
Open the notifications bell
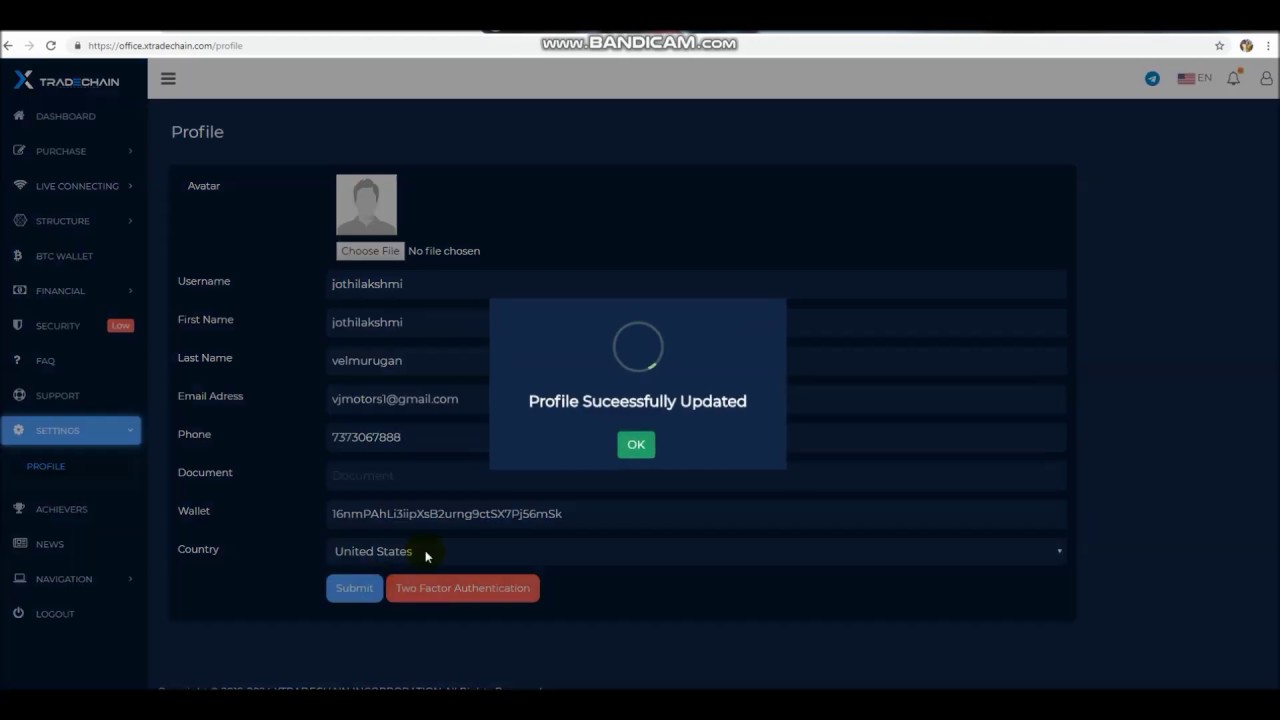[1233, 78]
